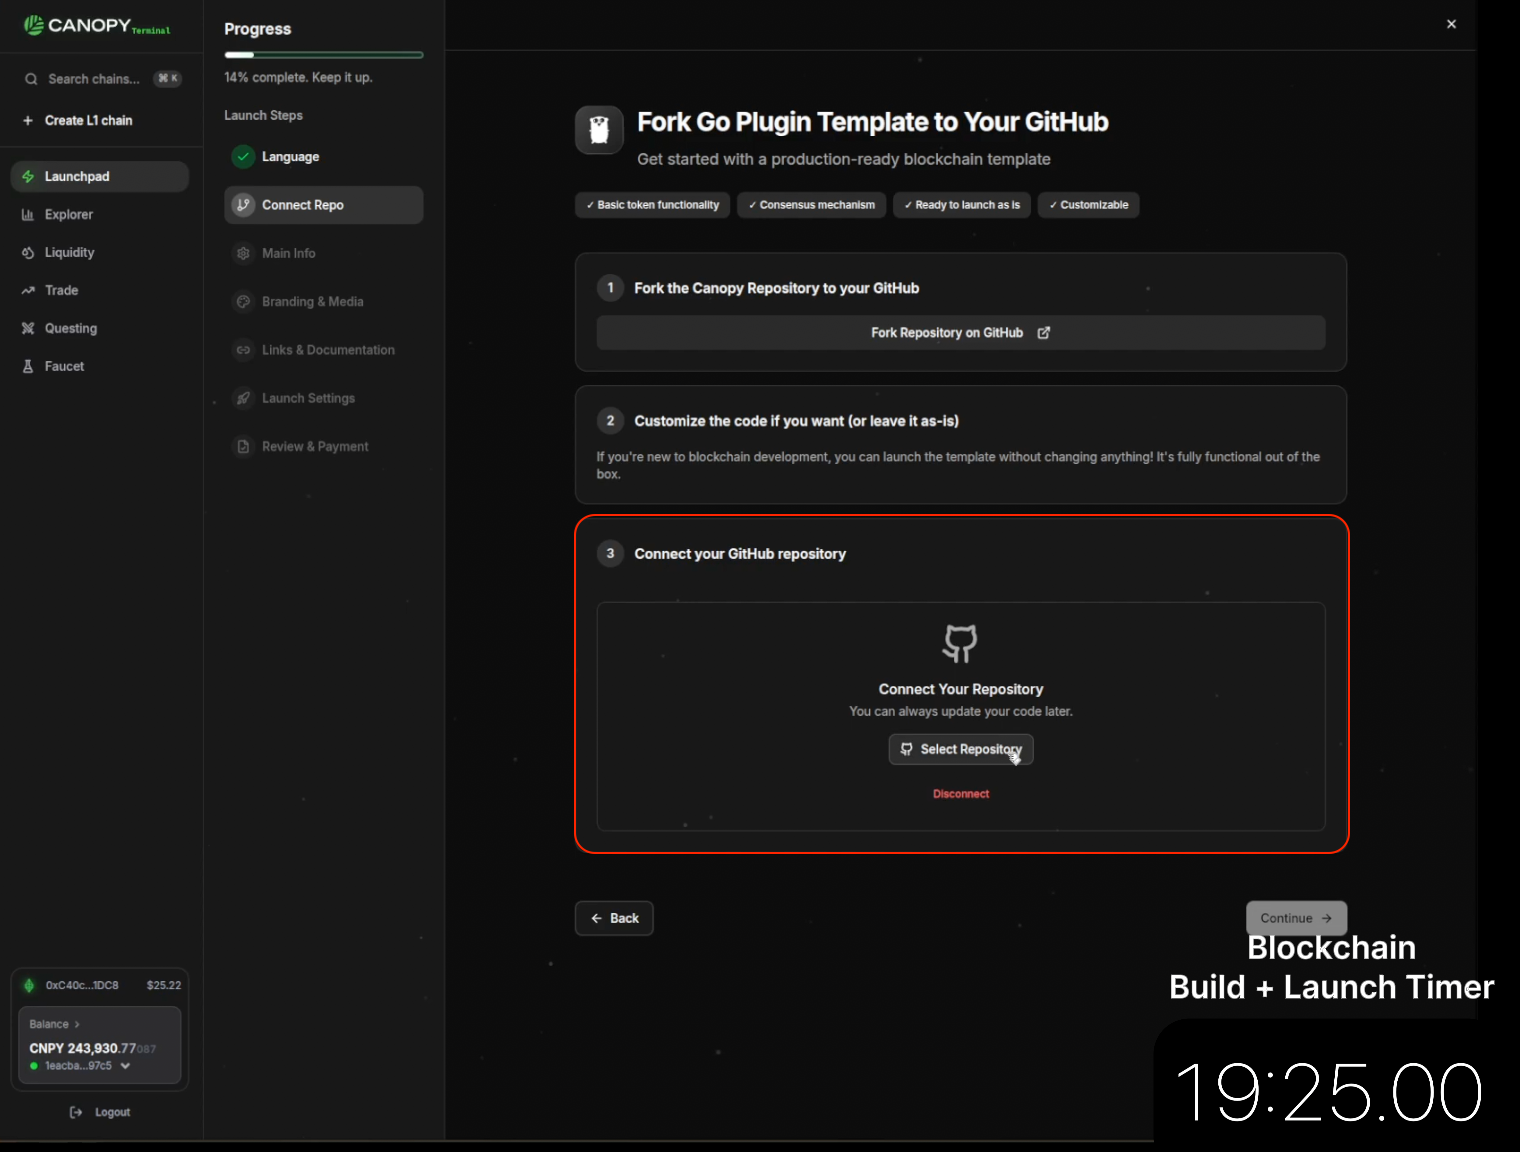
Task: Click the Questing crossed tools icon
Action: tap(28, 328)
